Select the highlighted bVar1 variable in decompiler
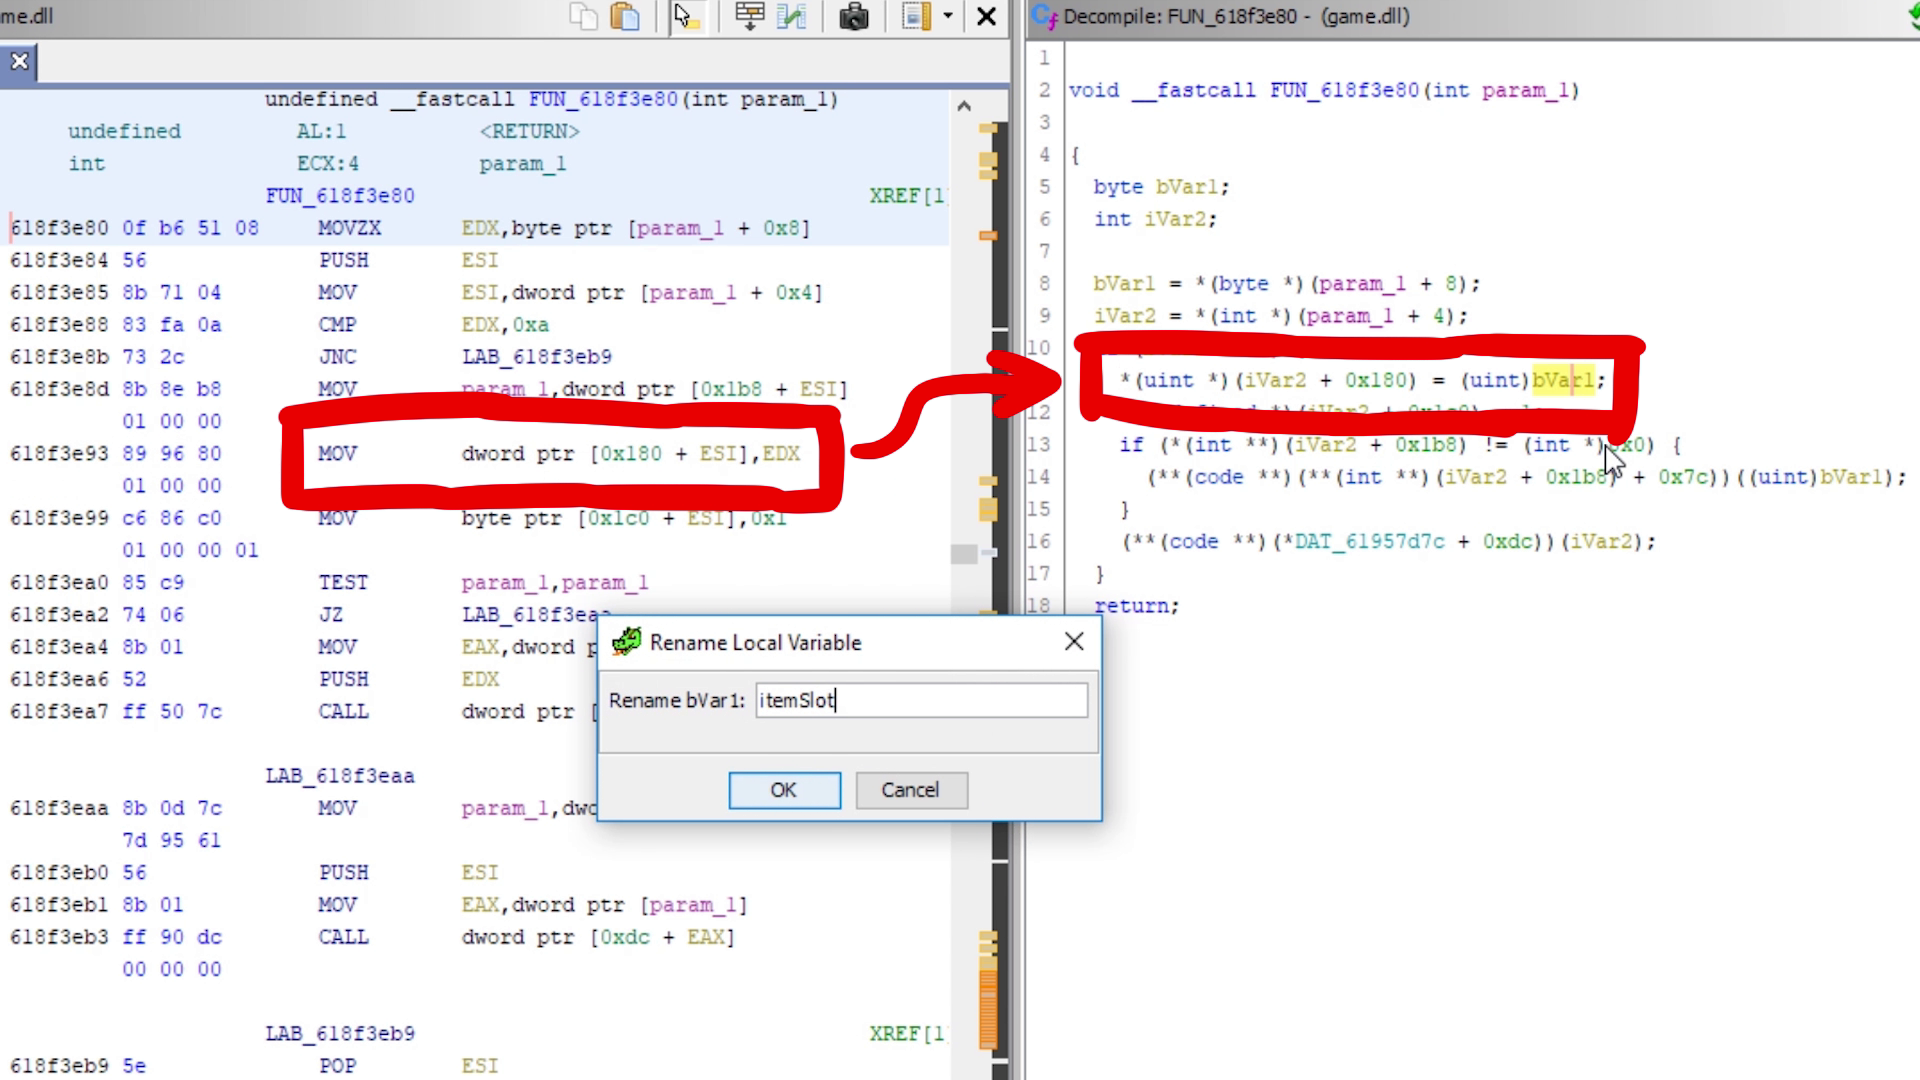This screenshot has height=1080, width=1920. pyautogui.click(x=1563, y=380)
